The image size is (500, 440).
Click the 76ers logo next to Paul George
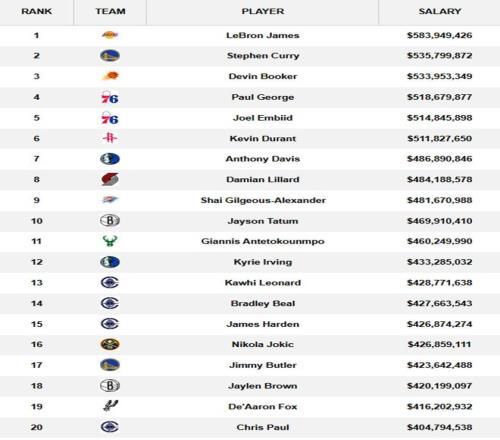click(x=110, y=97)
